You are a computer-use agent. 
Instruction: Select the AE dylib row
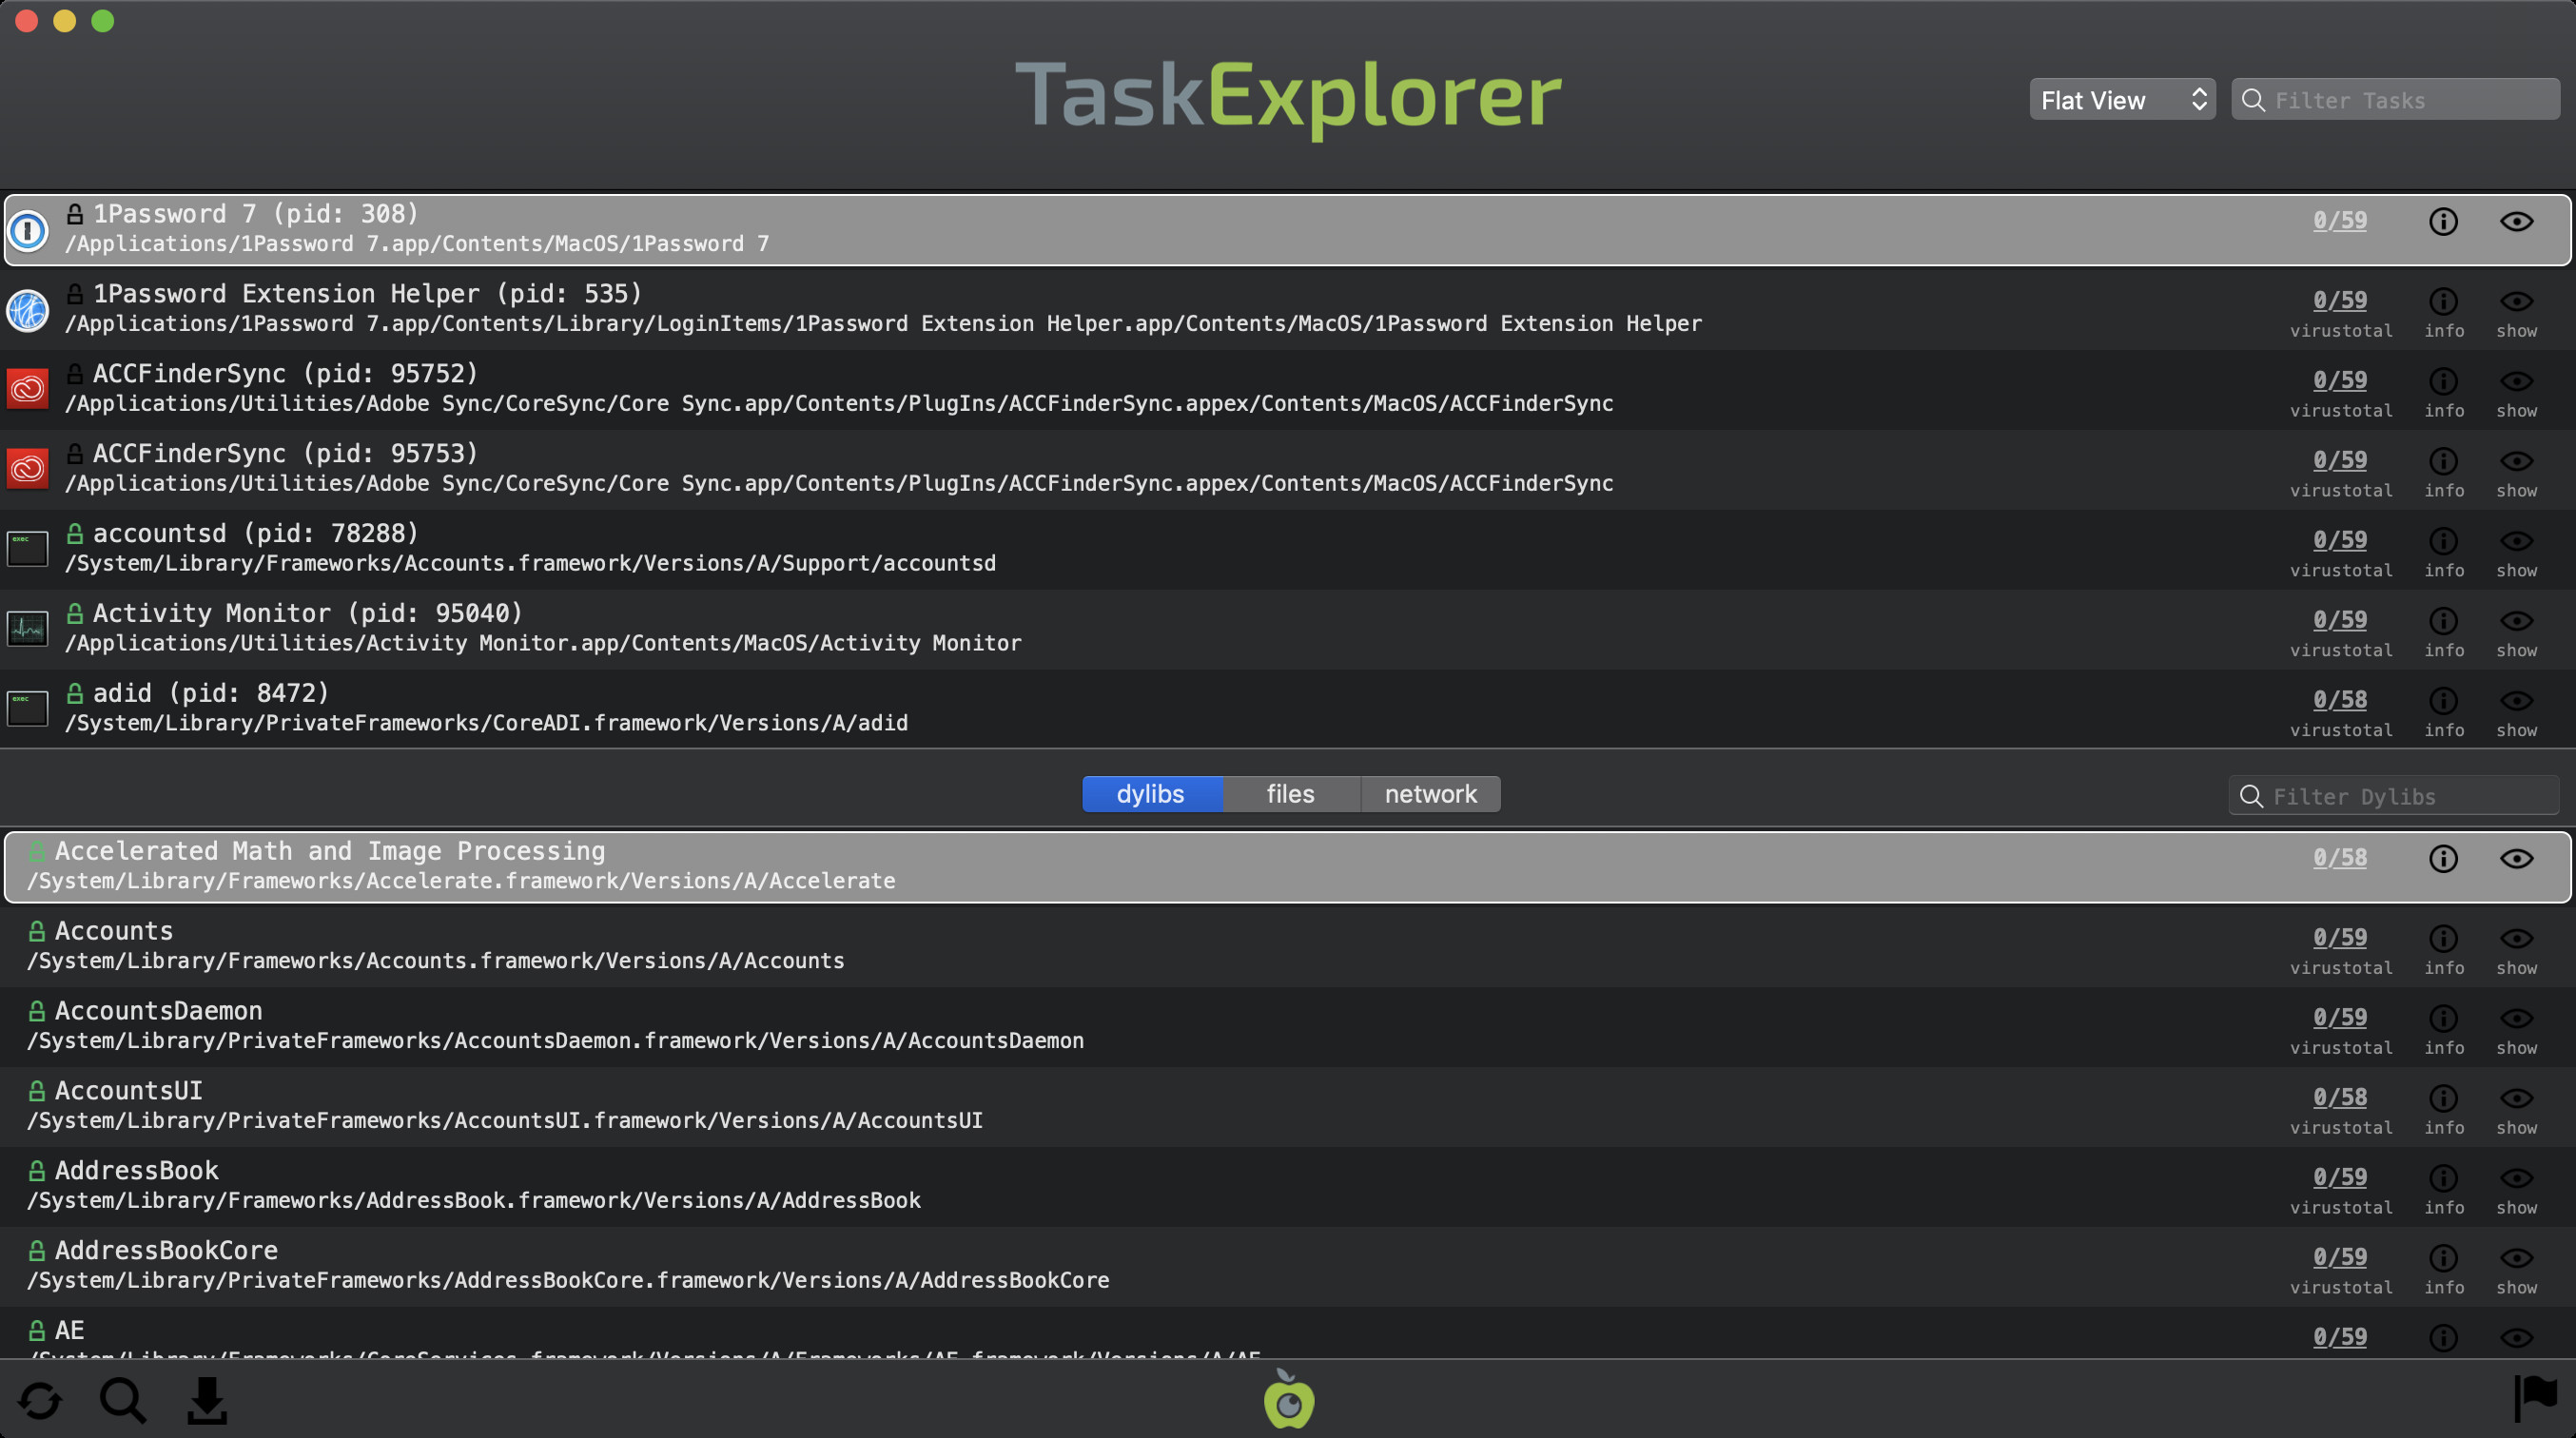click(1288, 1333)
